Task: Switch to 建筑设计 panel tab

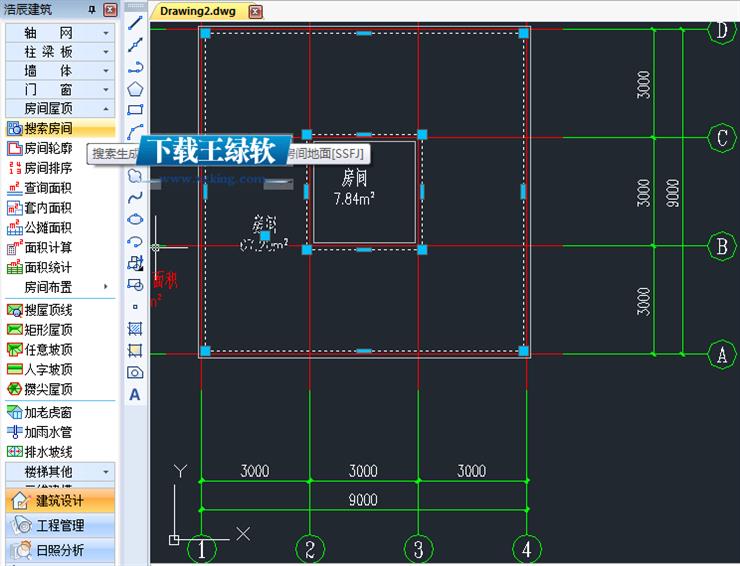Action: (x=60, y=500)
